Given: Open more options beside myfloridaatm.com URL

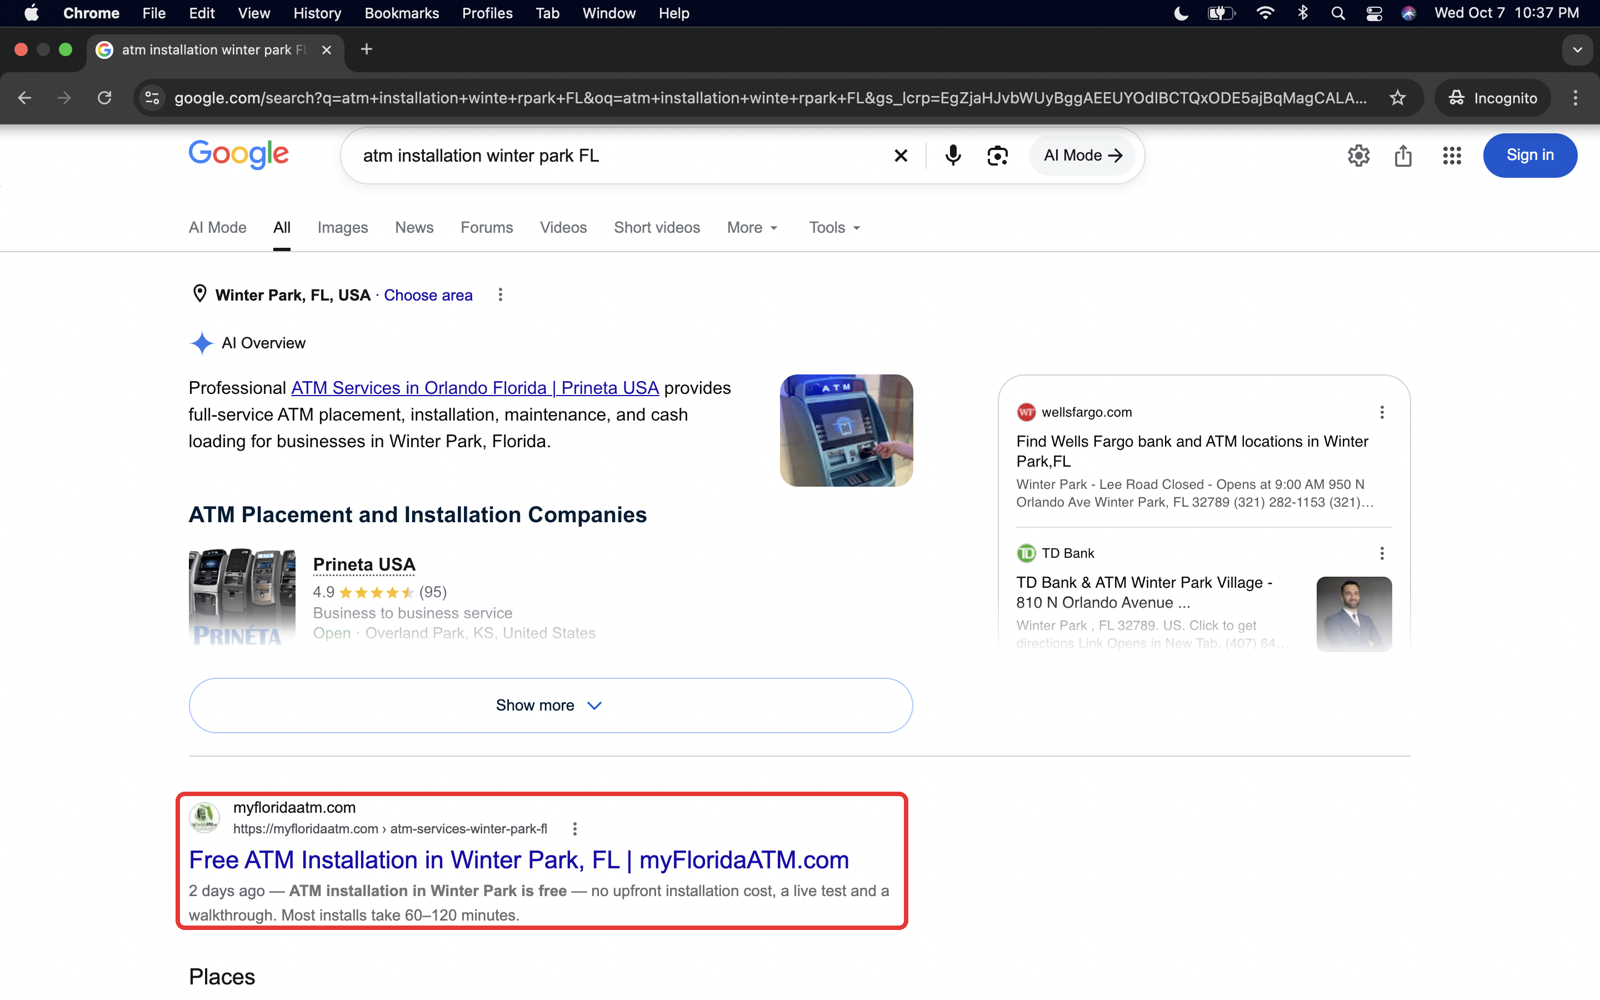Looking at the screenshot, I should click(574, 829).
